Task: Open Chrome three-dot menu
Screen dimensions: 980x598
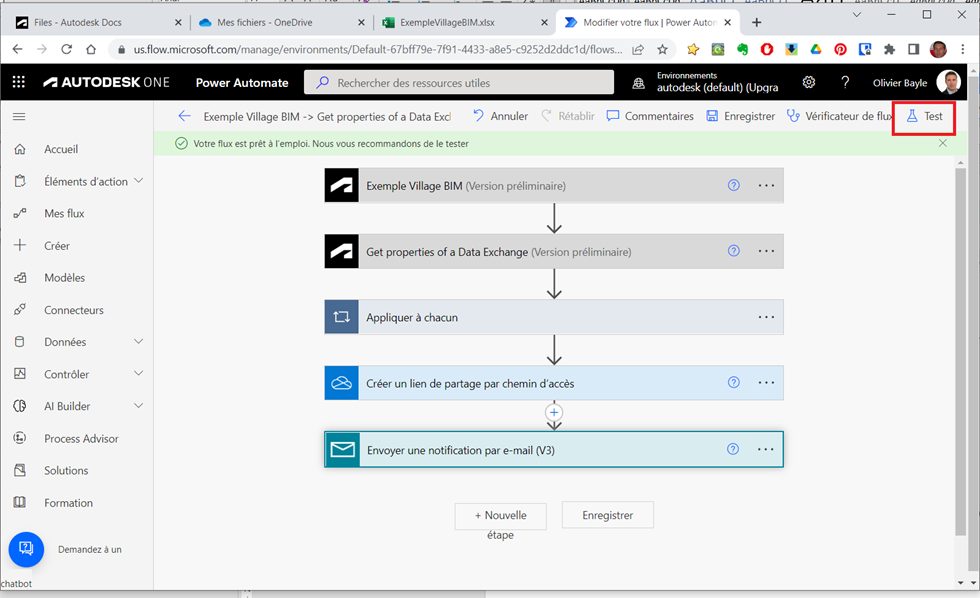Action: [962, 49]
